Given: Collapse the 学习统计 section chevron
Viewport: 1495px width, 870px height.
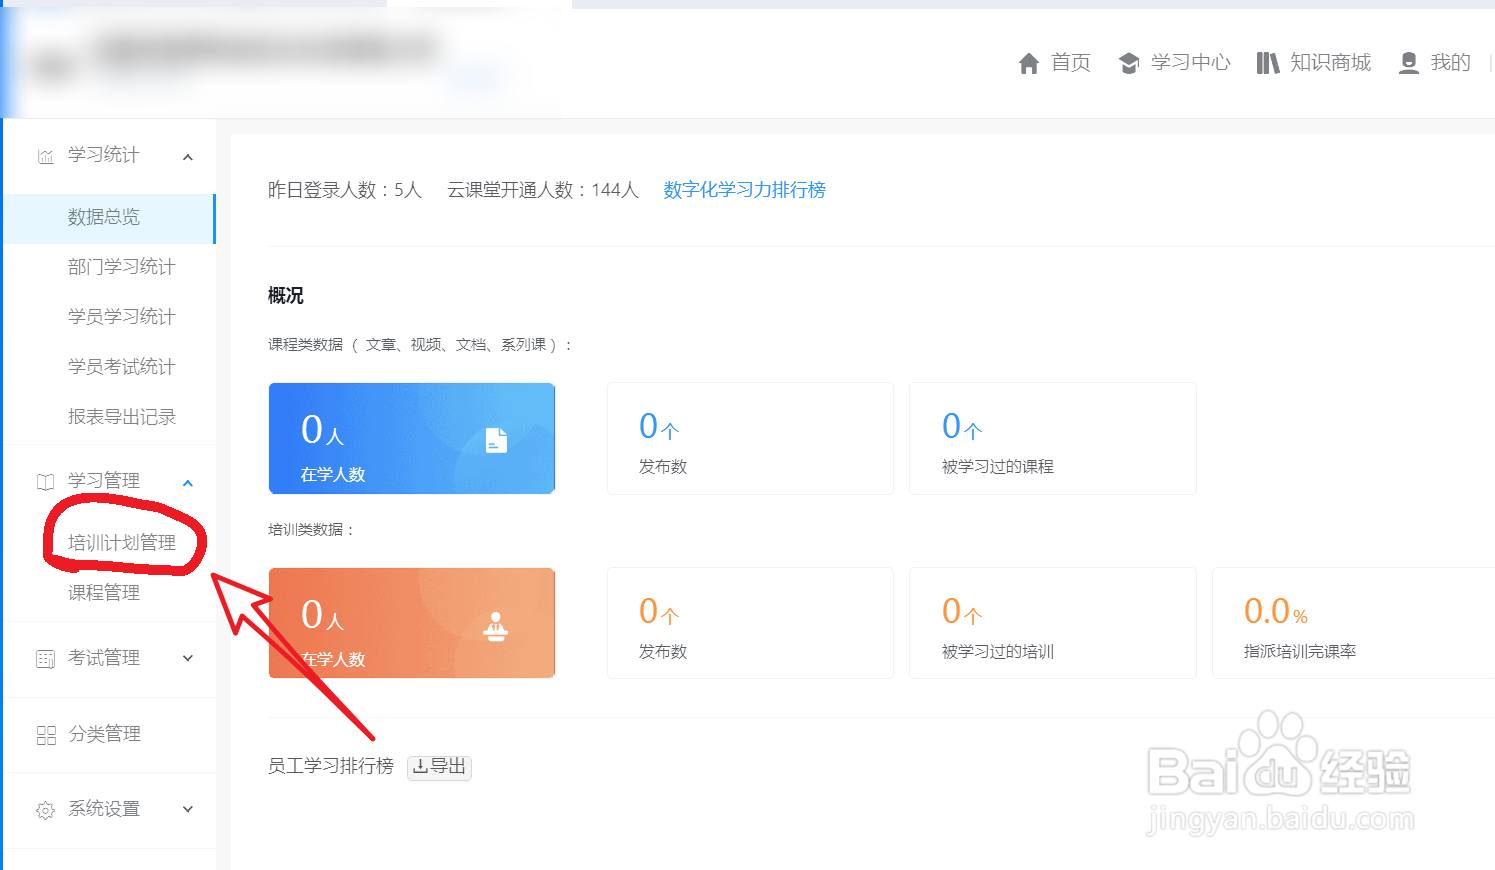Looking at the screenshot, I should coord(188,157).
